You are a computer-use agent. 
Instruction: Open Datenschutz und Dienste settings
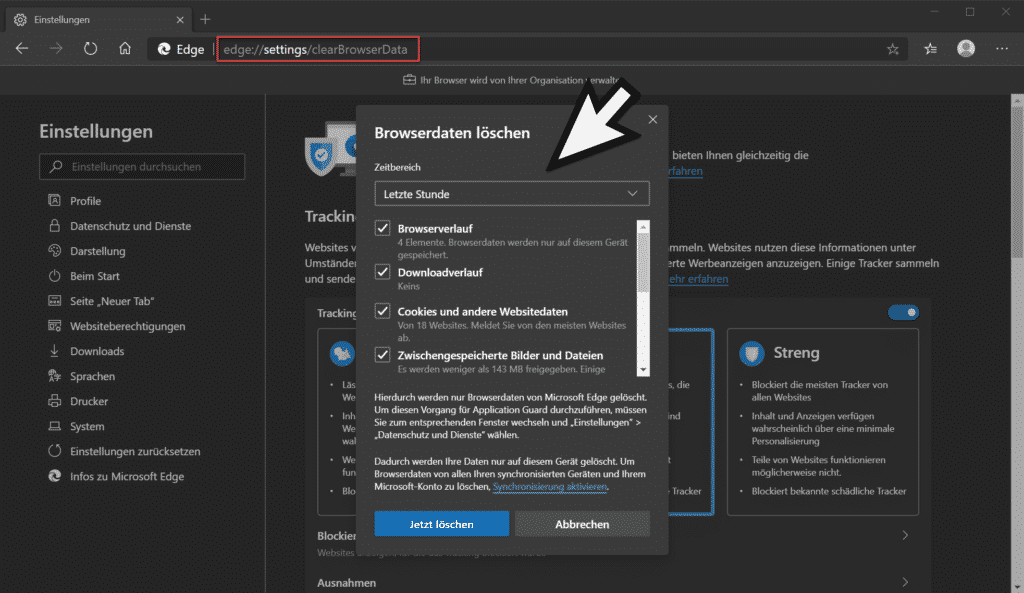click(x=131, y=226)
